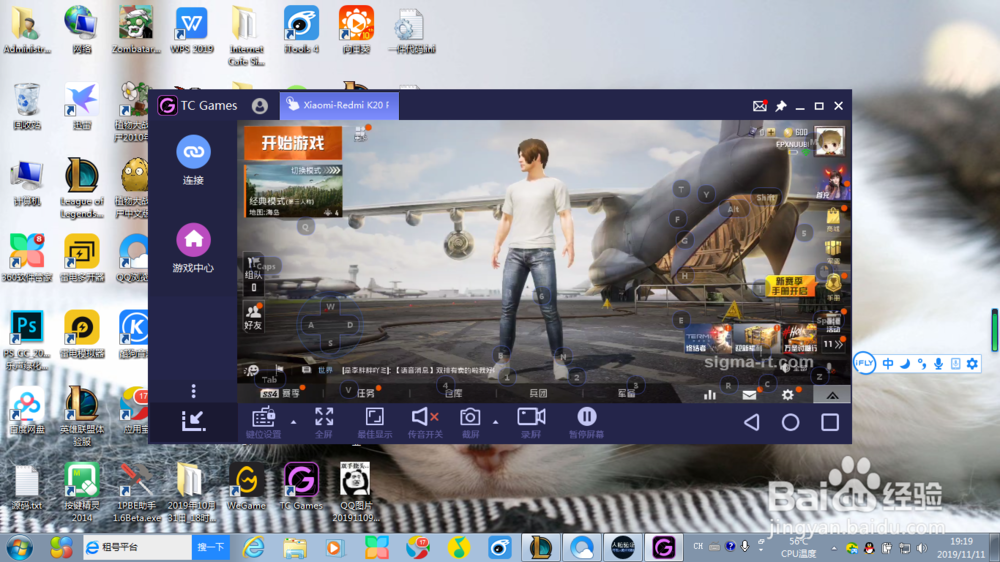Image resolution: width=1000 pixels, height=562 pixels.
Task: Select the 回收站 recycle bin desktop icon
Action: 27,107
